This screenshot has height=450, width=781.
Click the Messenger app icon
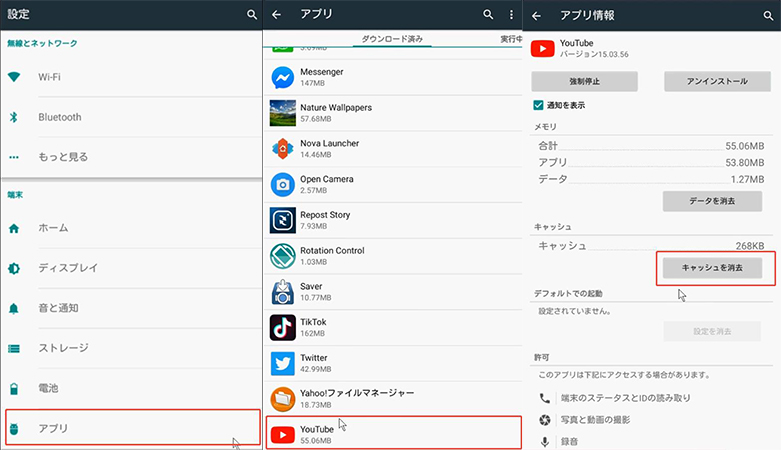pyautogui.click(x=282, y=78)
